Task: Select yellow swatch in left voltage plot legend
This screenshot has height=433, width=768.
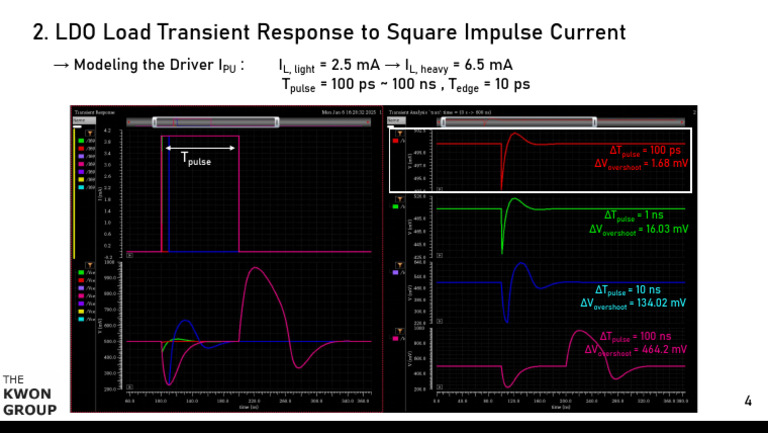Action: tap(81, 312)
